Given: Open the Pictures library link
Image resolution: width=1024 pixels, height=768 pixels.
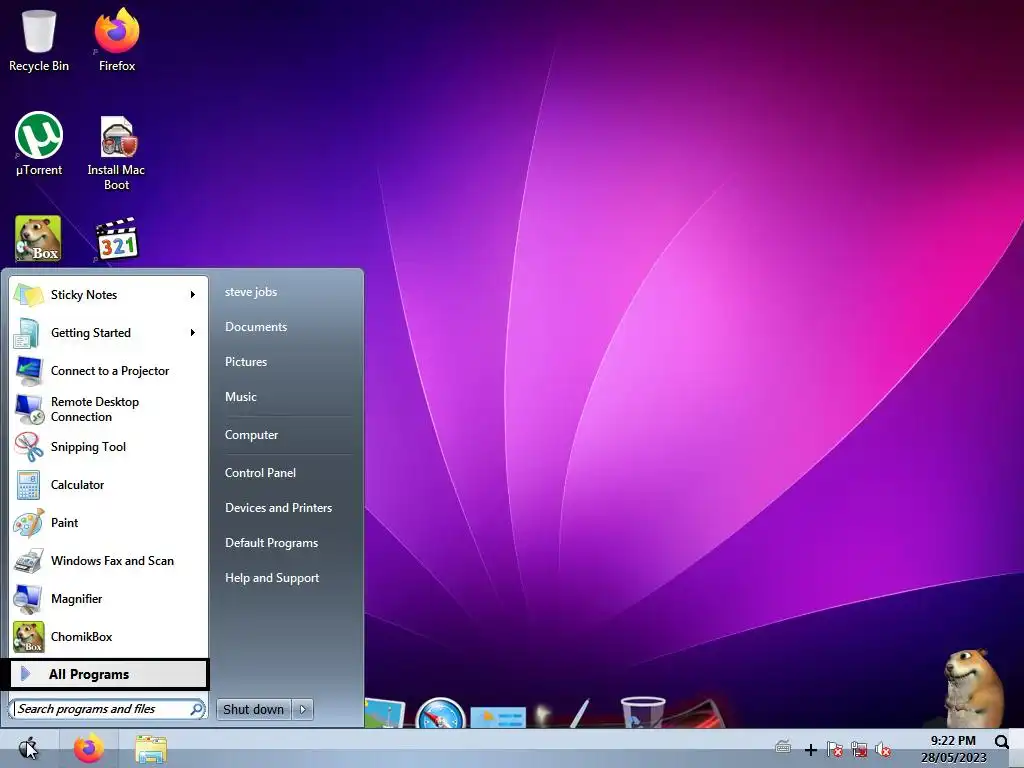Looking at the screenshot, I should coord(246,362).
